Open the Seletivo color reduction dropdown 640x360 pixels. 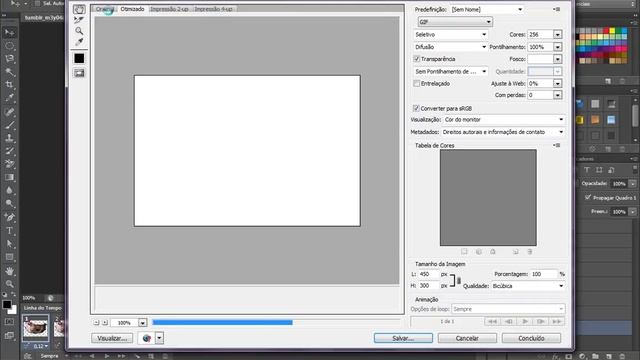[x=451, y=34]
